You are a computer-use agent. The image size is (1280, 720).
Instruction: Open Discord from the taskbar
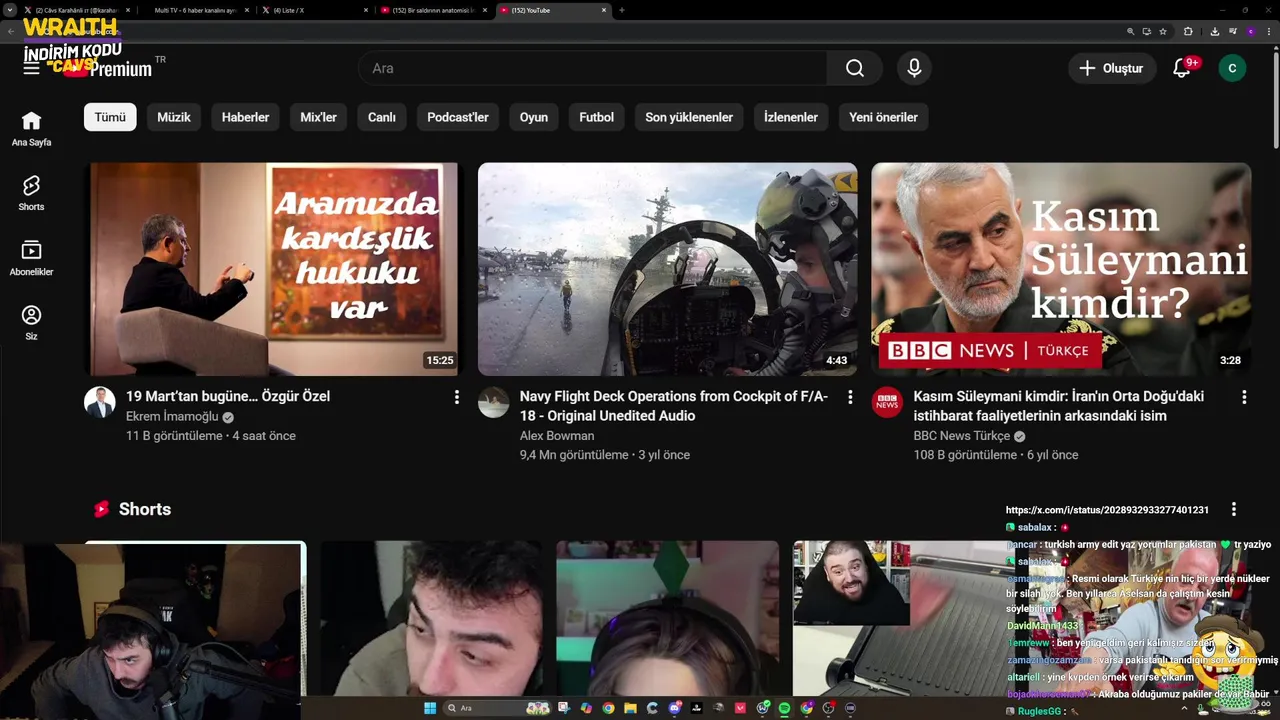[674, 708]
